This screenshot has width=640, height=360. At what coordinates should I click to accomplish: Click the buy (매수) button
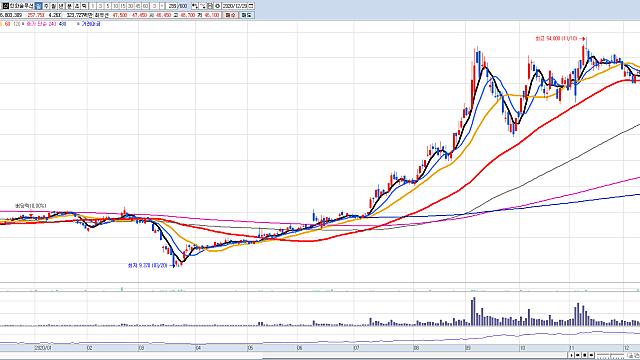coord(231,15)
